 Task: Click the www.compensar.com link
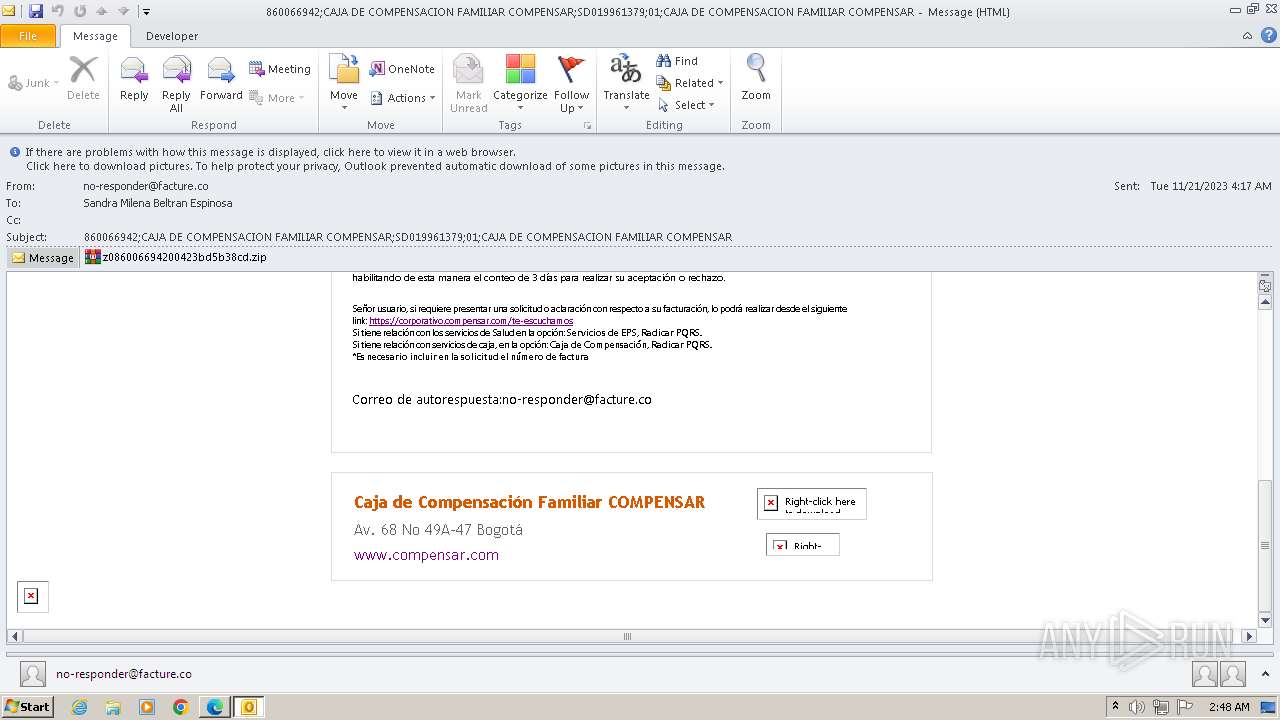(426, 555)
